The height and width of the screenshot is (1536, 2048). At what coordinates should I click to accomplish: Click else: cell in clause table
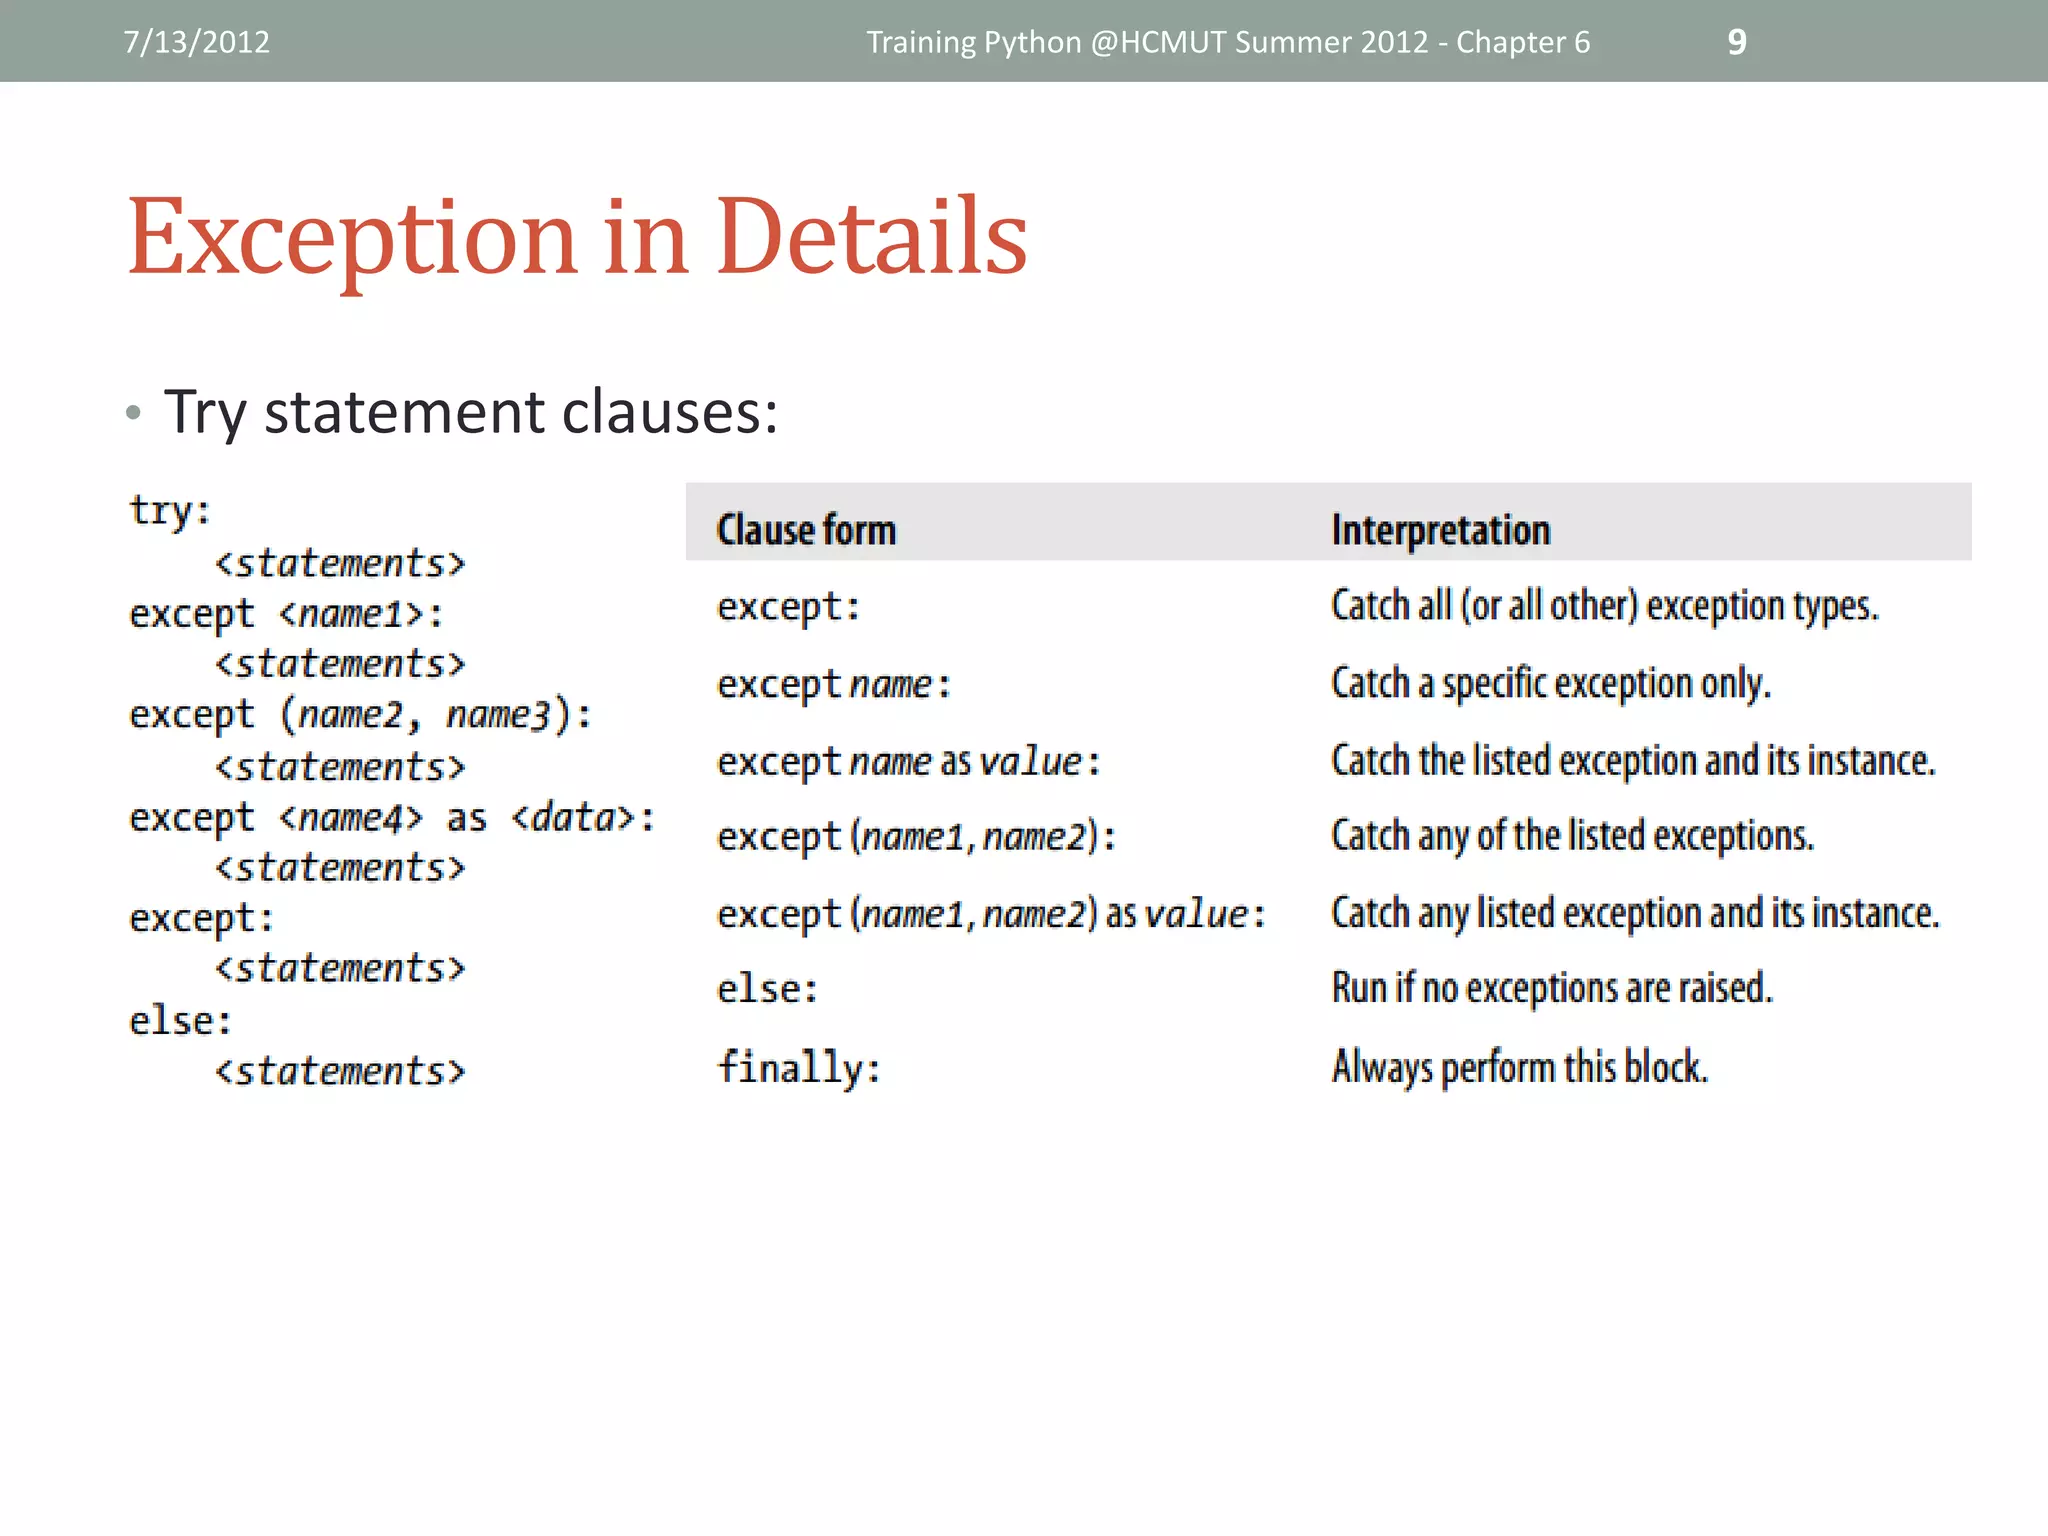(768, 990)
